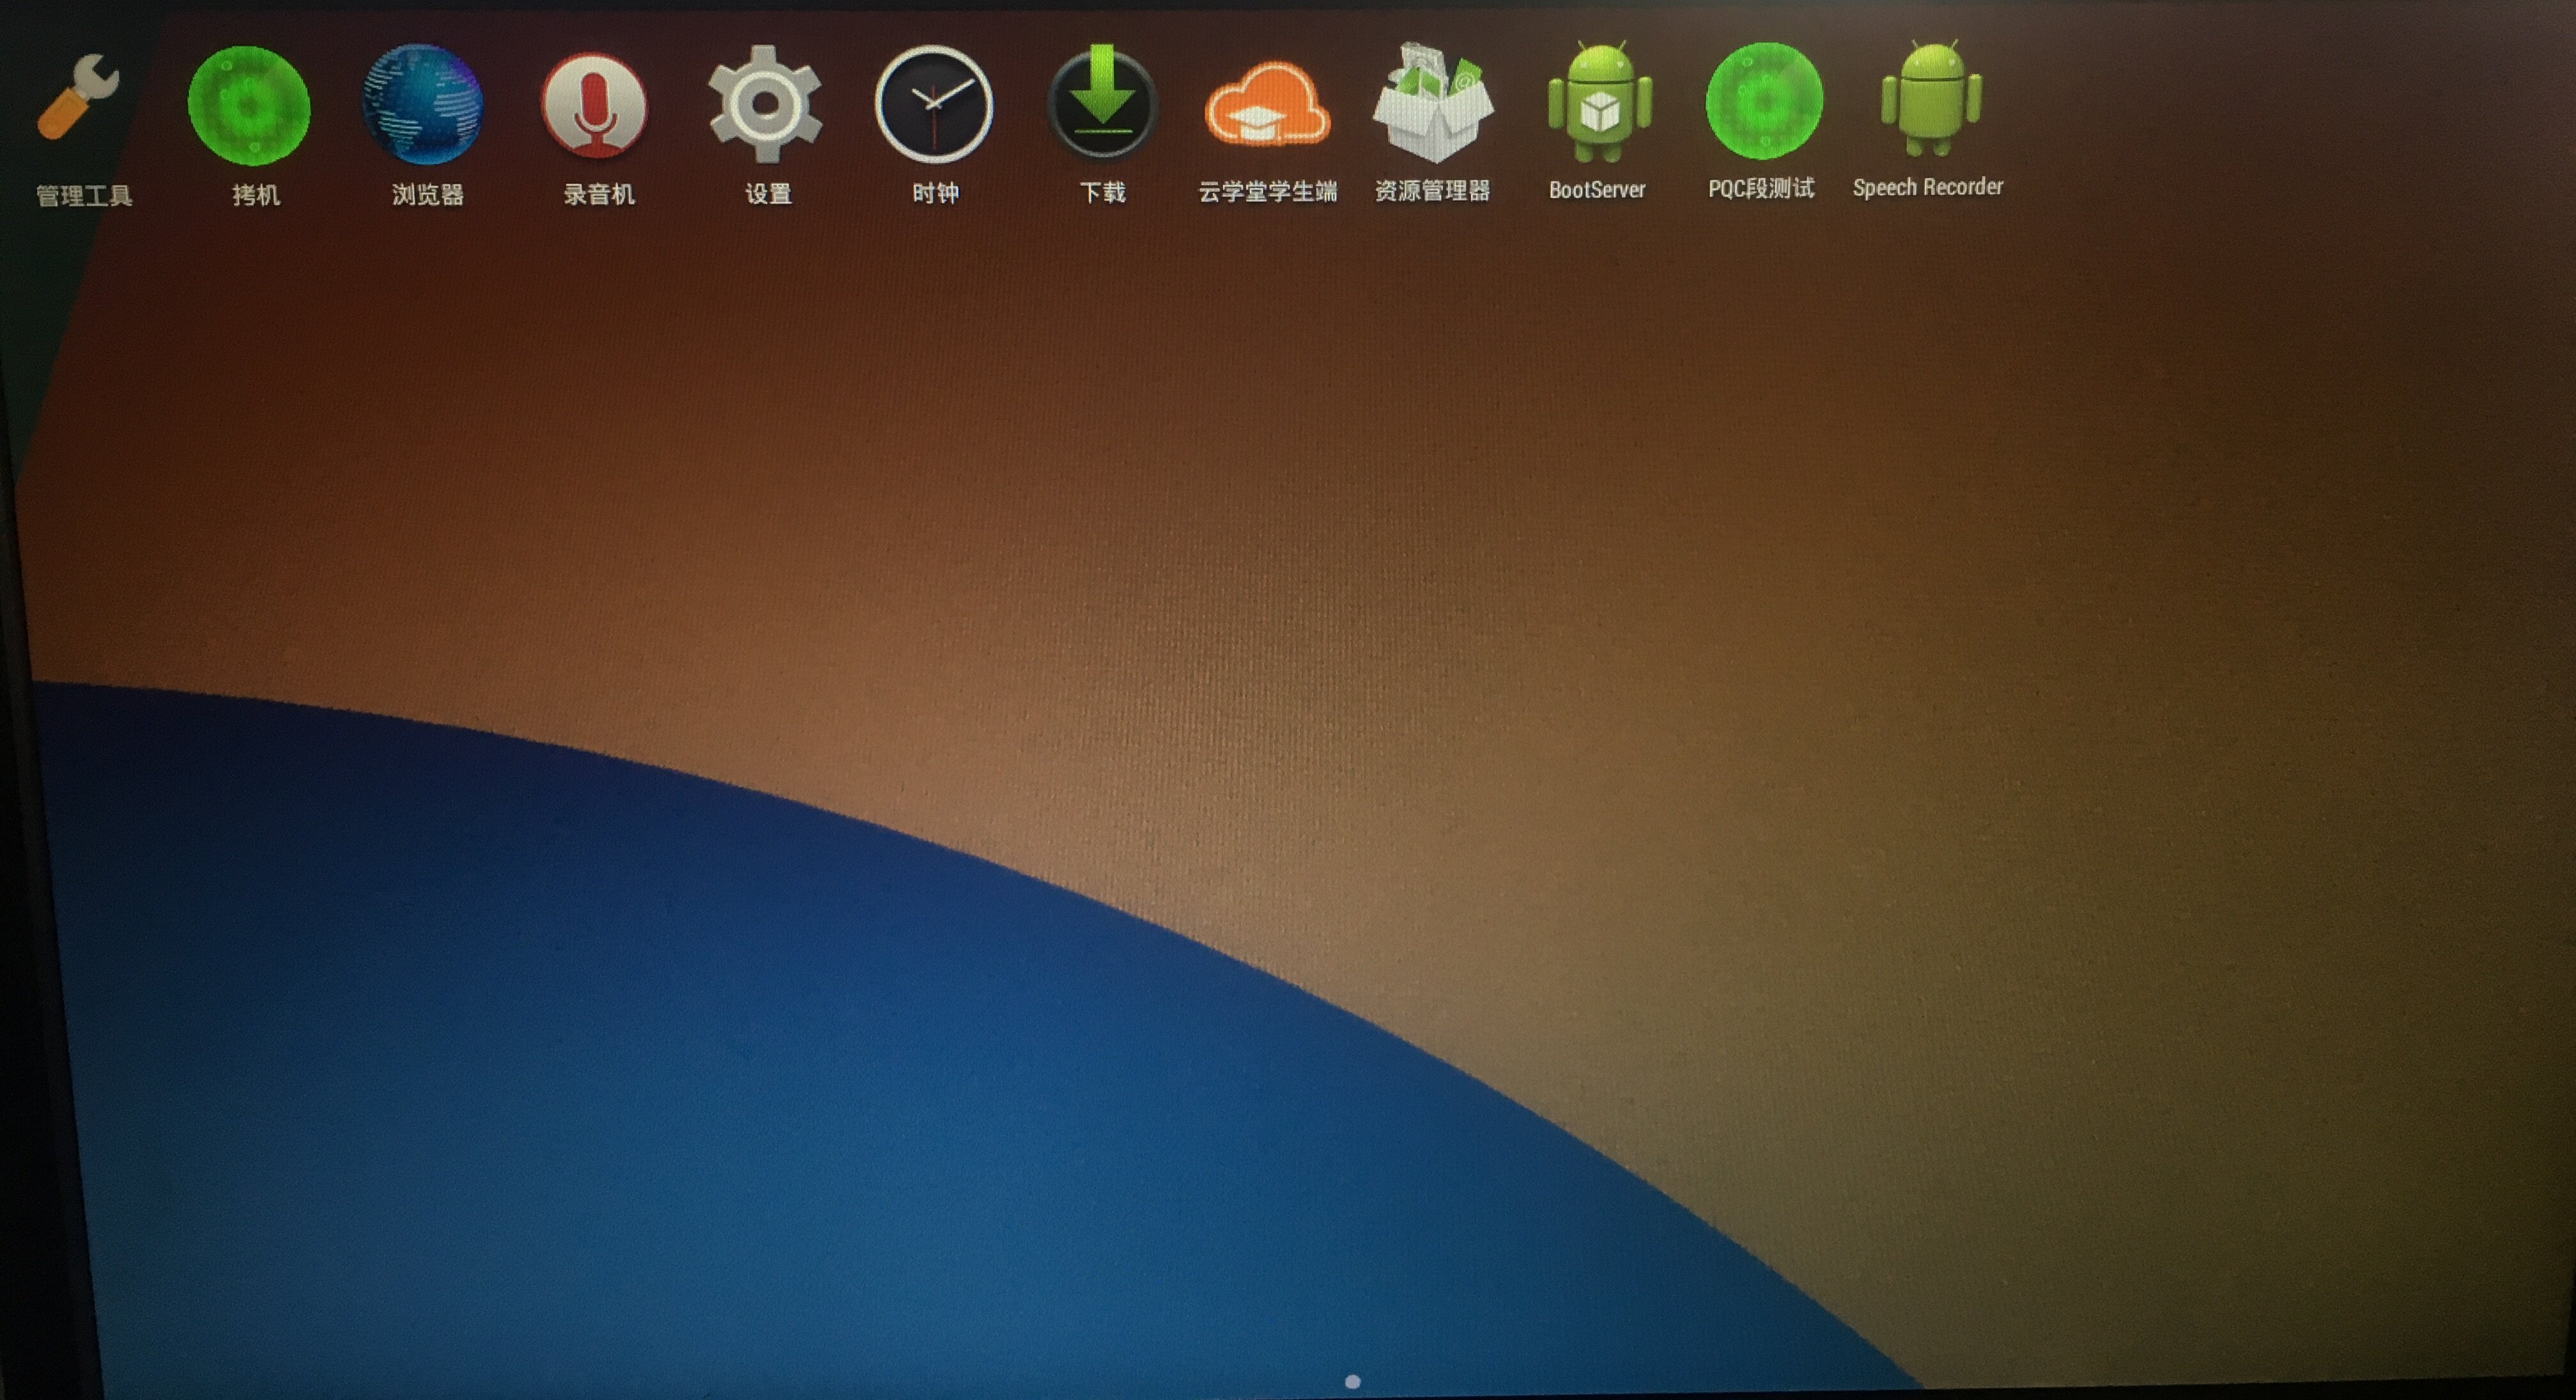The height and width of the screenshot is (1400, 2576).
Task: Click the "BootServer" text label
Action: (x=1597, y=190)
